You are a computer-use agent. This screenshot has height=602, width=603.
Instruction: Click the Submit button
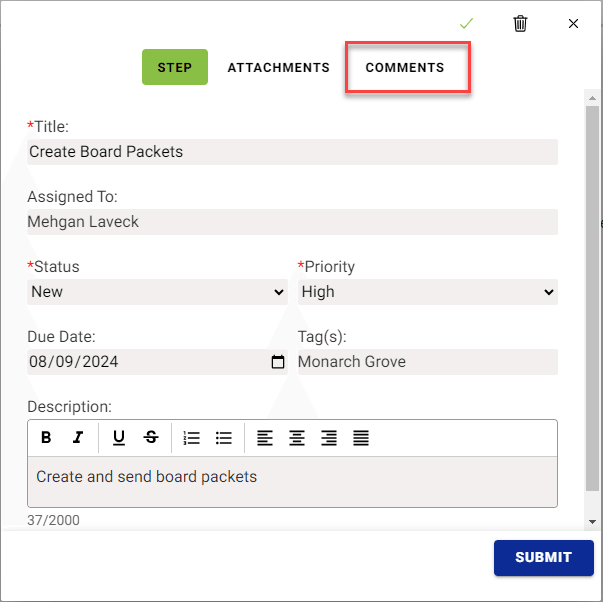pyautogui.click(x=543, y=557)
